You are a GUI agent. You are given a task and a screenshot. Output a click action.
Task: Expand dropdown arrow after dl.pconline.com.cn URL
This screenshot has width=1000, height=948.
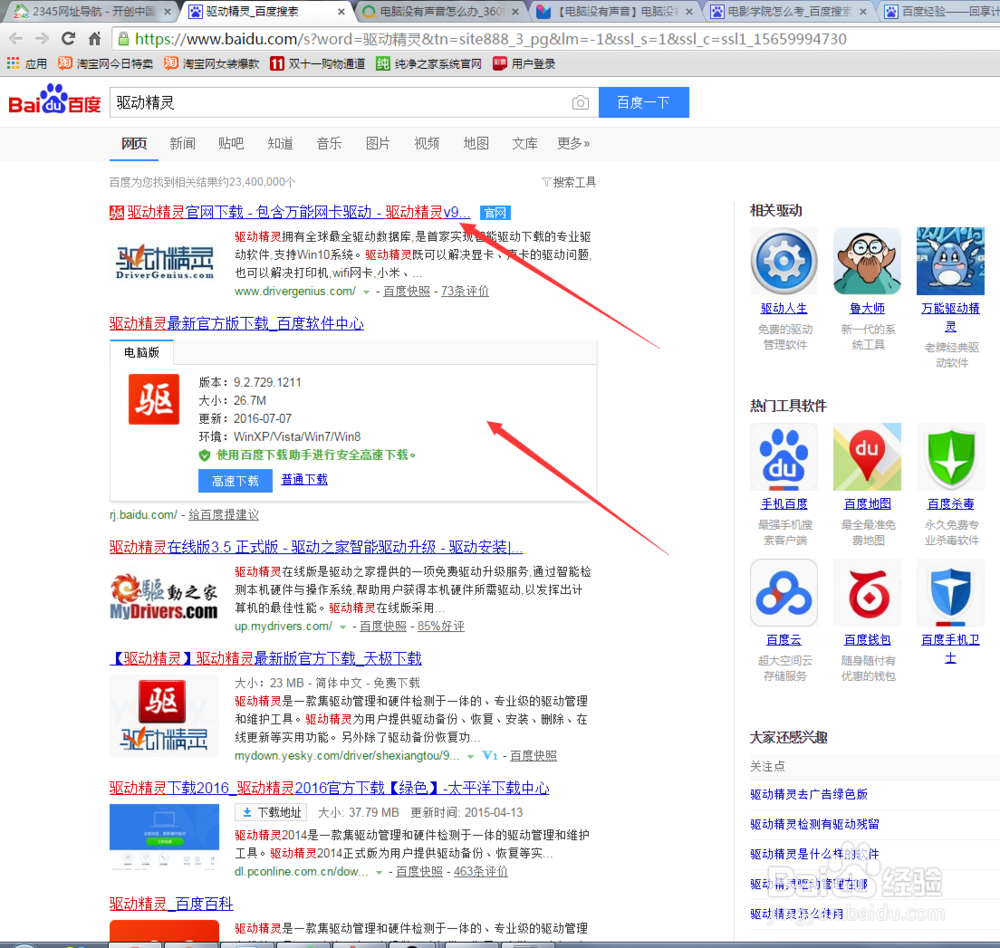pyautogui.click(x=379, y=872)
